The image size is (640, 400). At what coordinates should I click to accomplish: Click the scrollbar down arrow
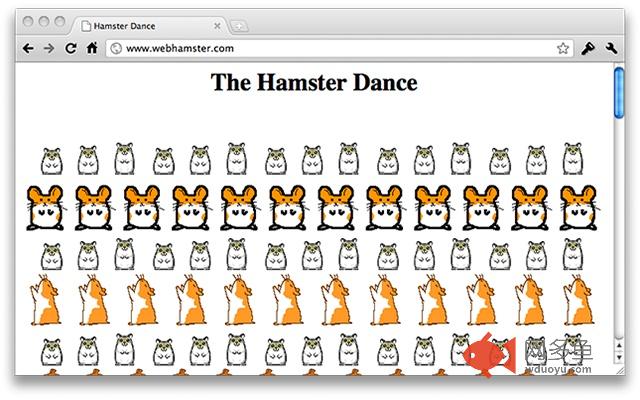click(619, 357)
